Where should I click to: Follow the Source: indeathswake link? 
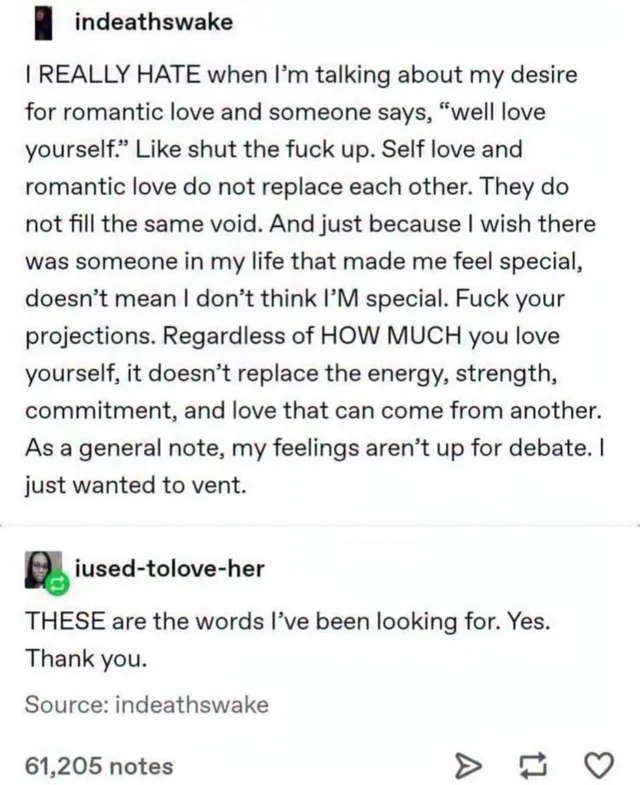[147, 704]
